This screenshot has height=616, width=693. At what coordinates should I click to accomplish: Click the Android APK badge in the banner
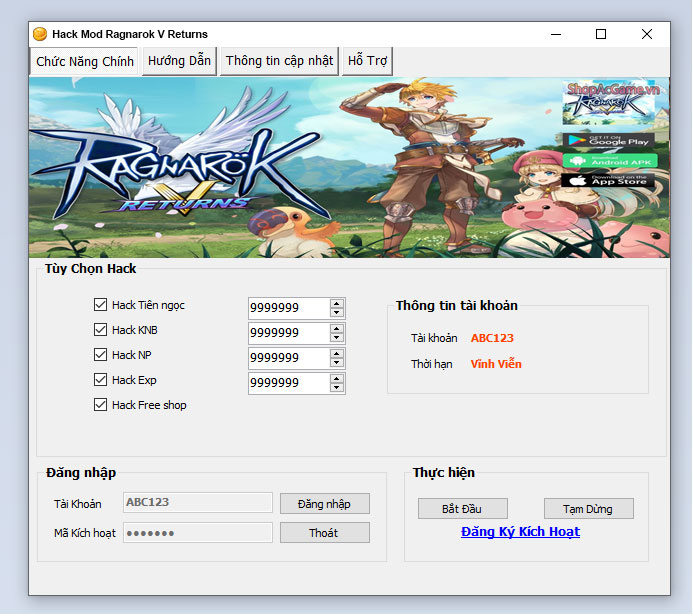(610, 161)
